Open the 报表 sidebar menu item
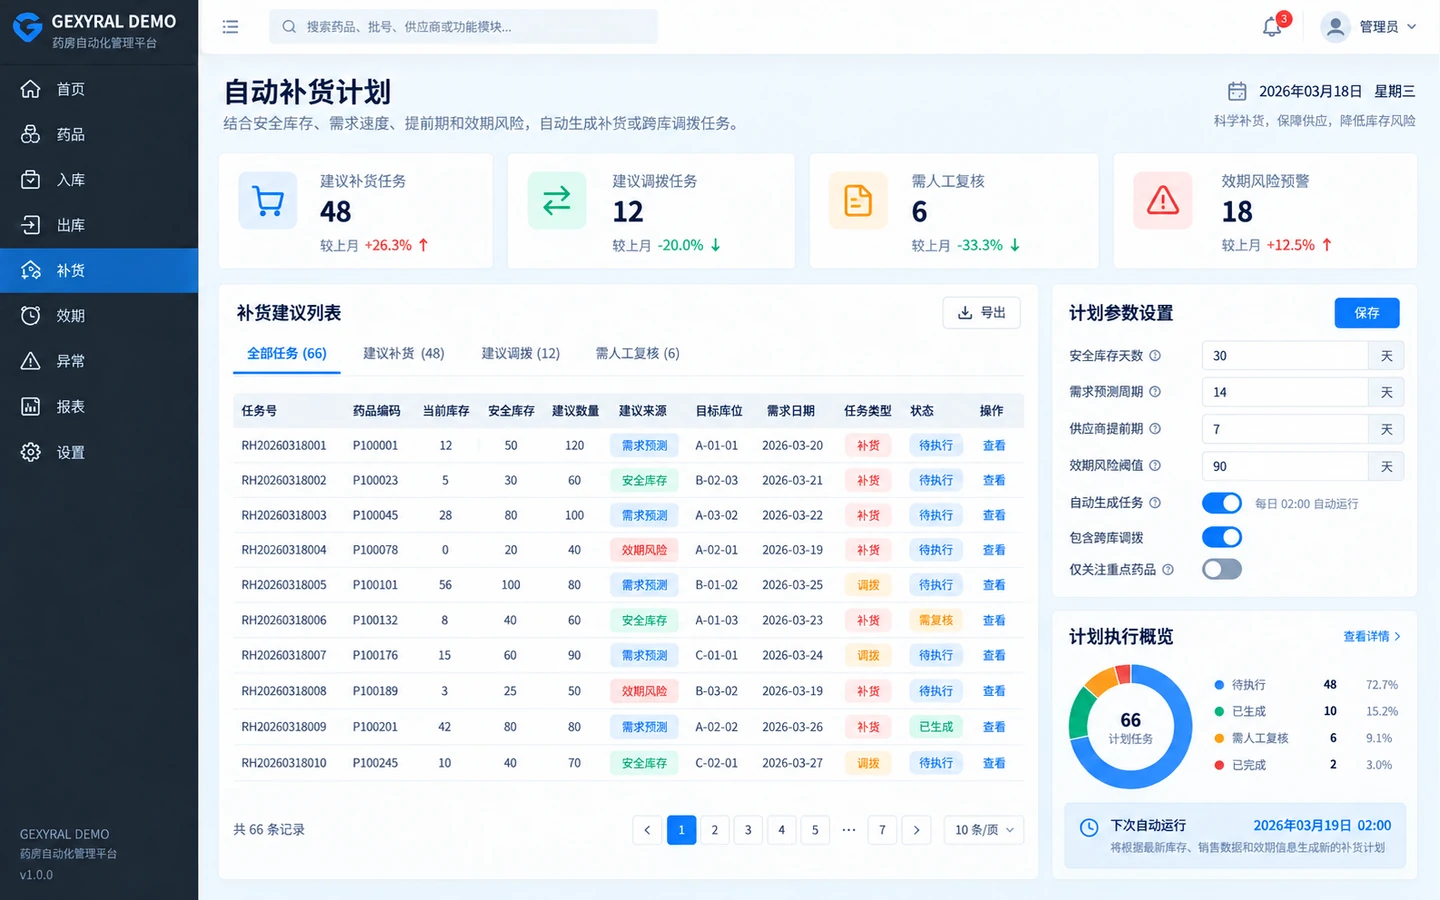The height and width of the screenshot is (900, 1440). [99, 407]
